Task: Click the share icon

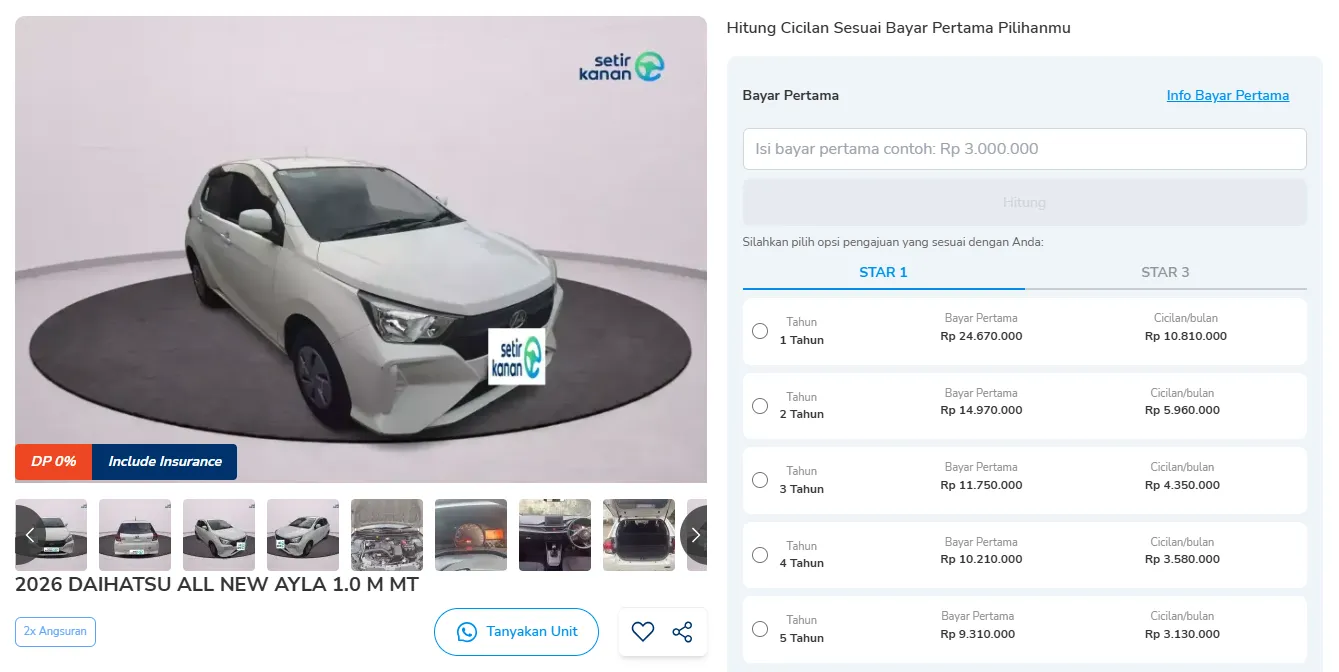Action: pos(682,632)
